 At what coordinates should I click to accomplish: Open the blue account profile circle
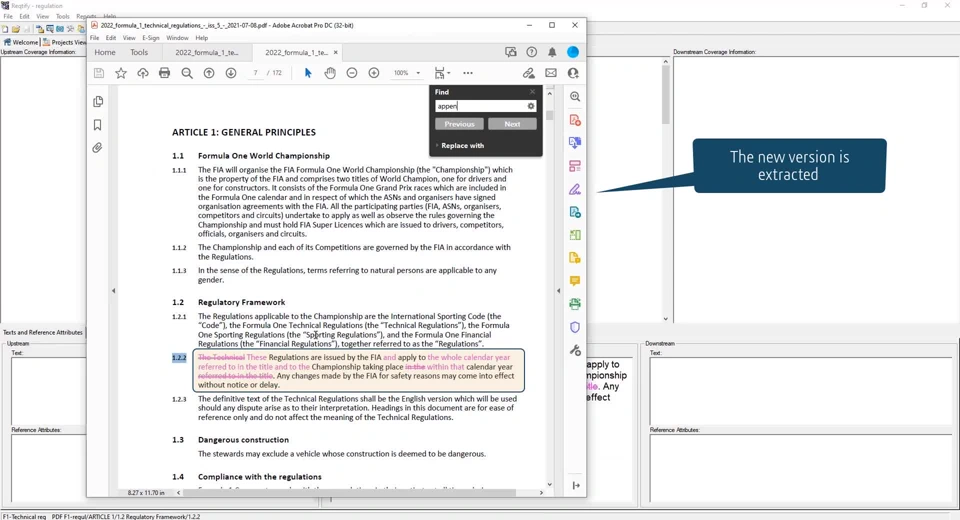click(573, 52)
